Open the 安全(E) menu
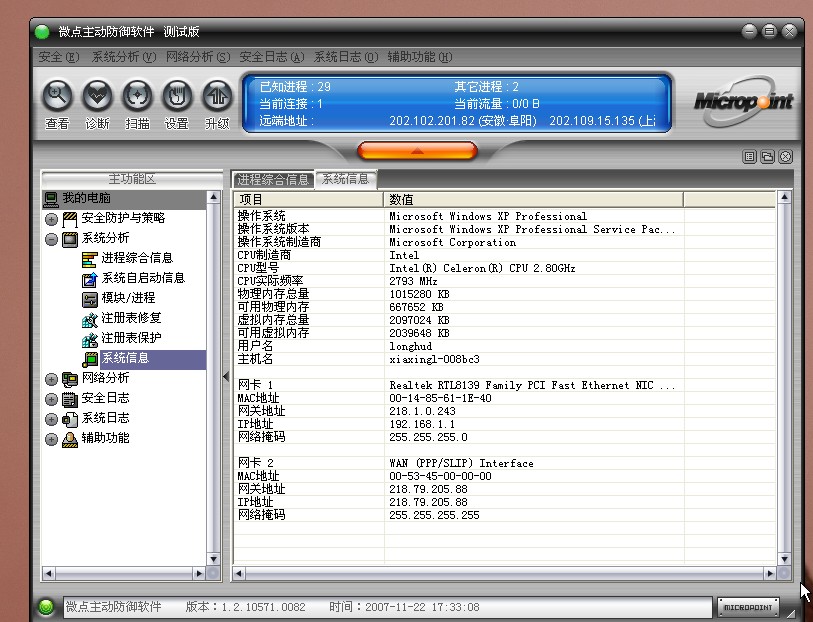 pos(59,57)
